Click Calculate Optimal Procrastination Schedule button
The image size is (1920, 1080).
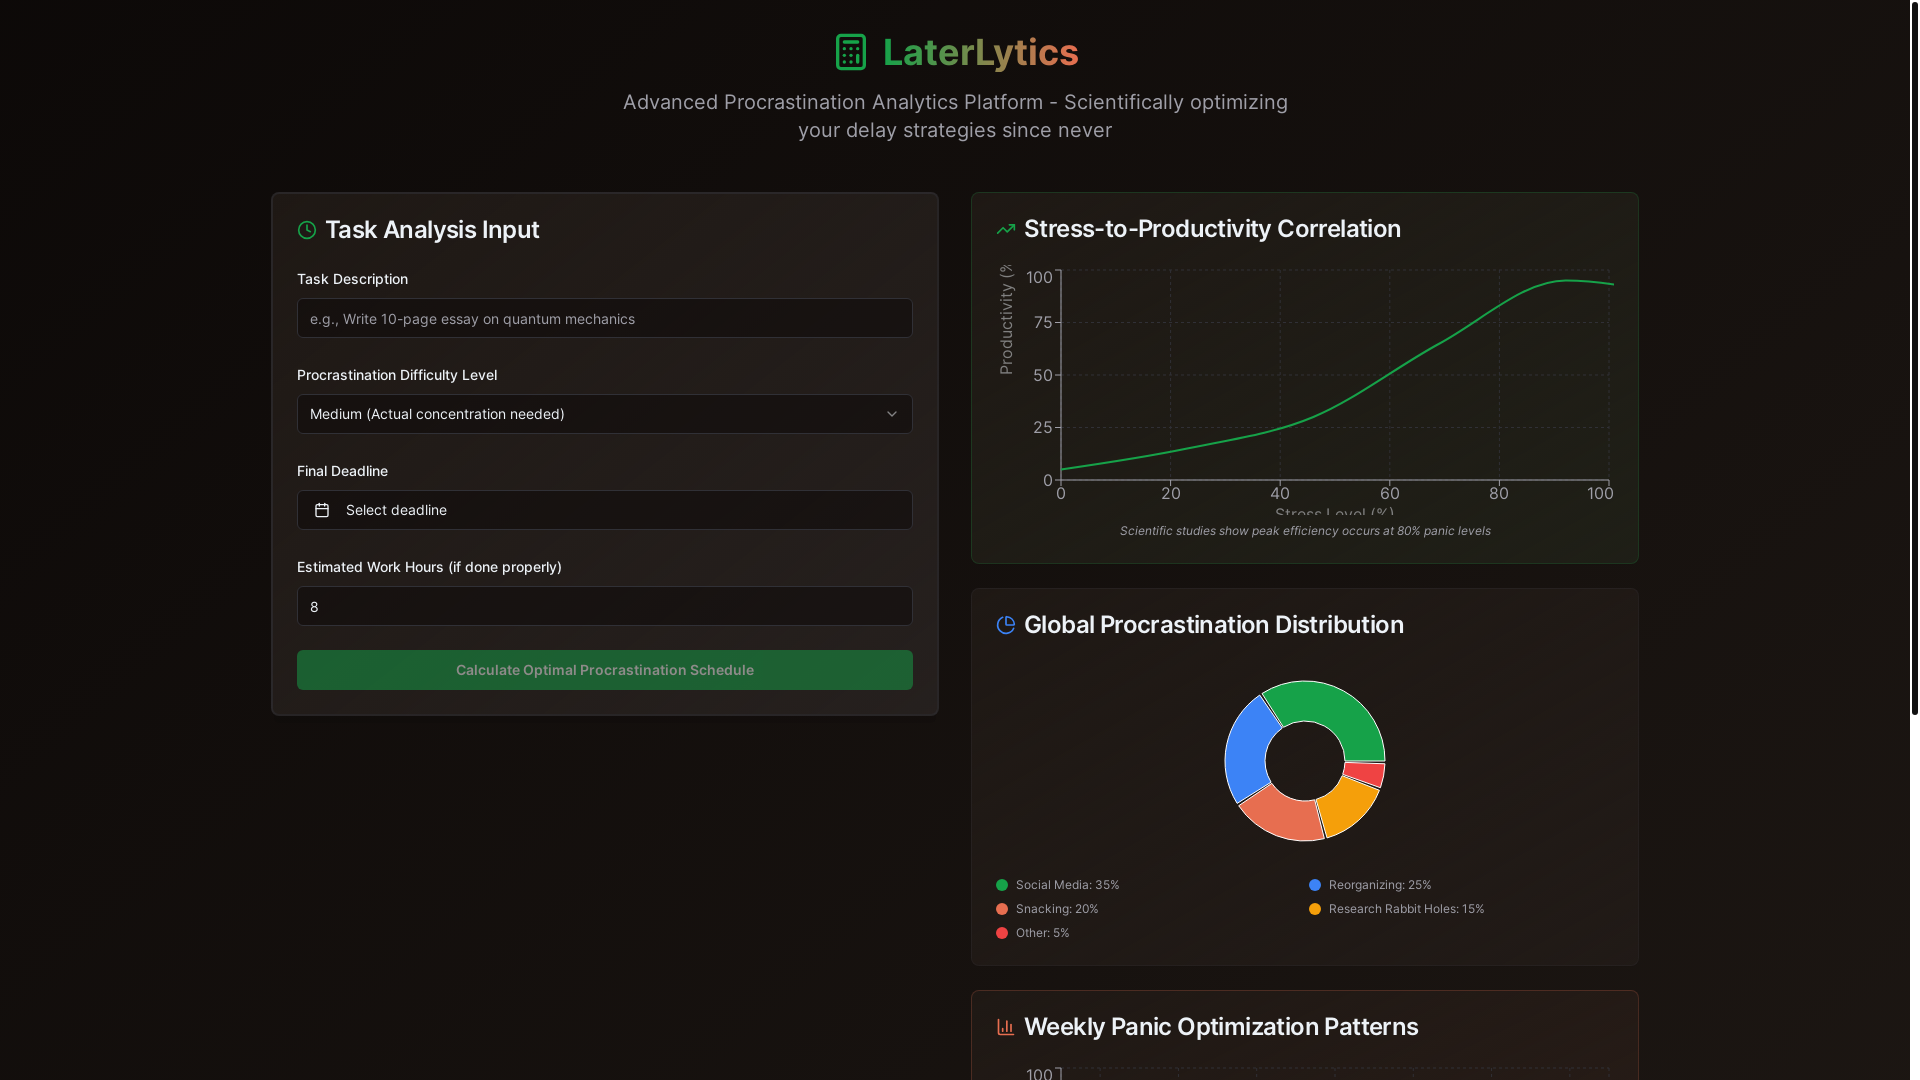604,670
